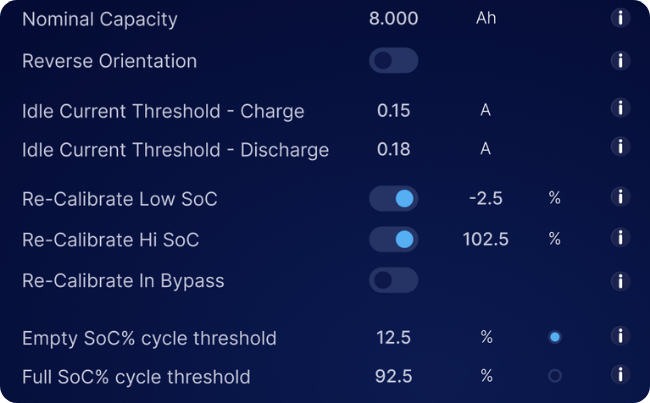Click info icon for Re-Calibrate In Bypass

click(620, 280)
